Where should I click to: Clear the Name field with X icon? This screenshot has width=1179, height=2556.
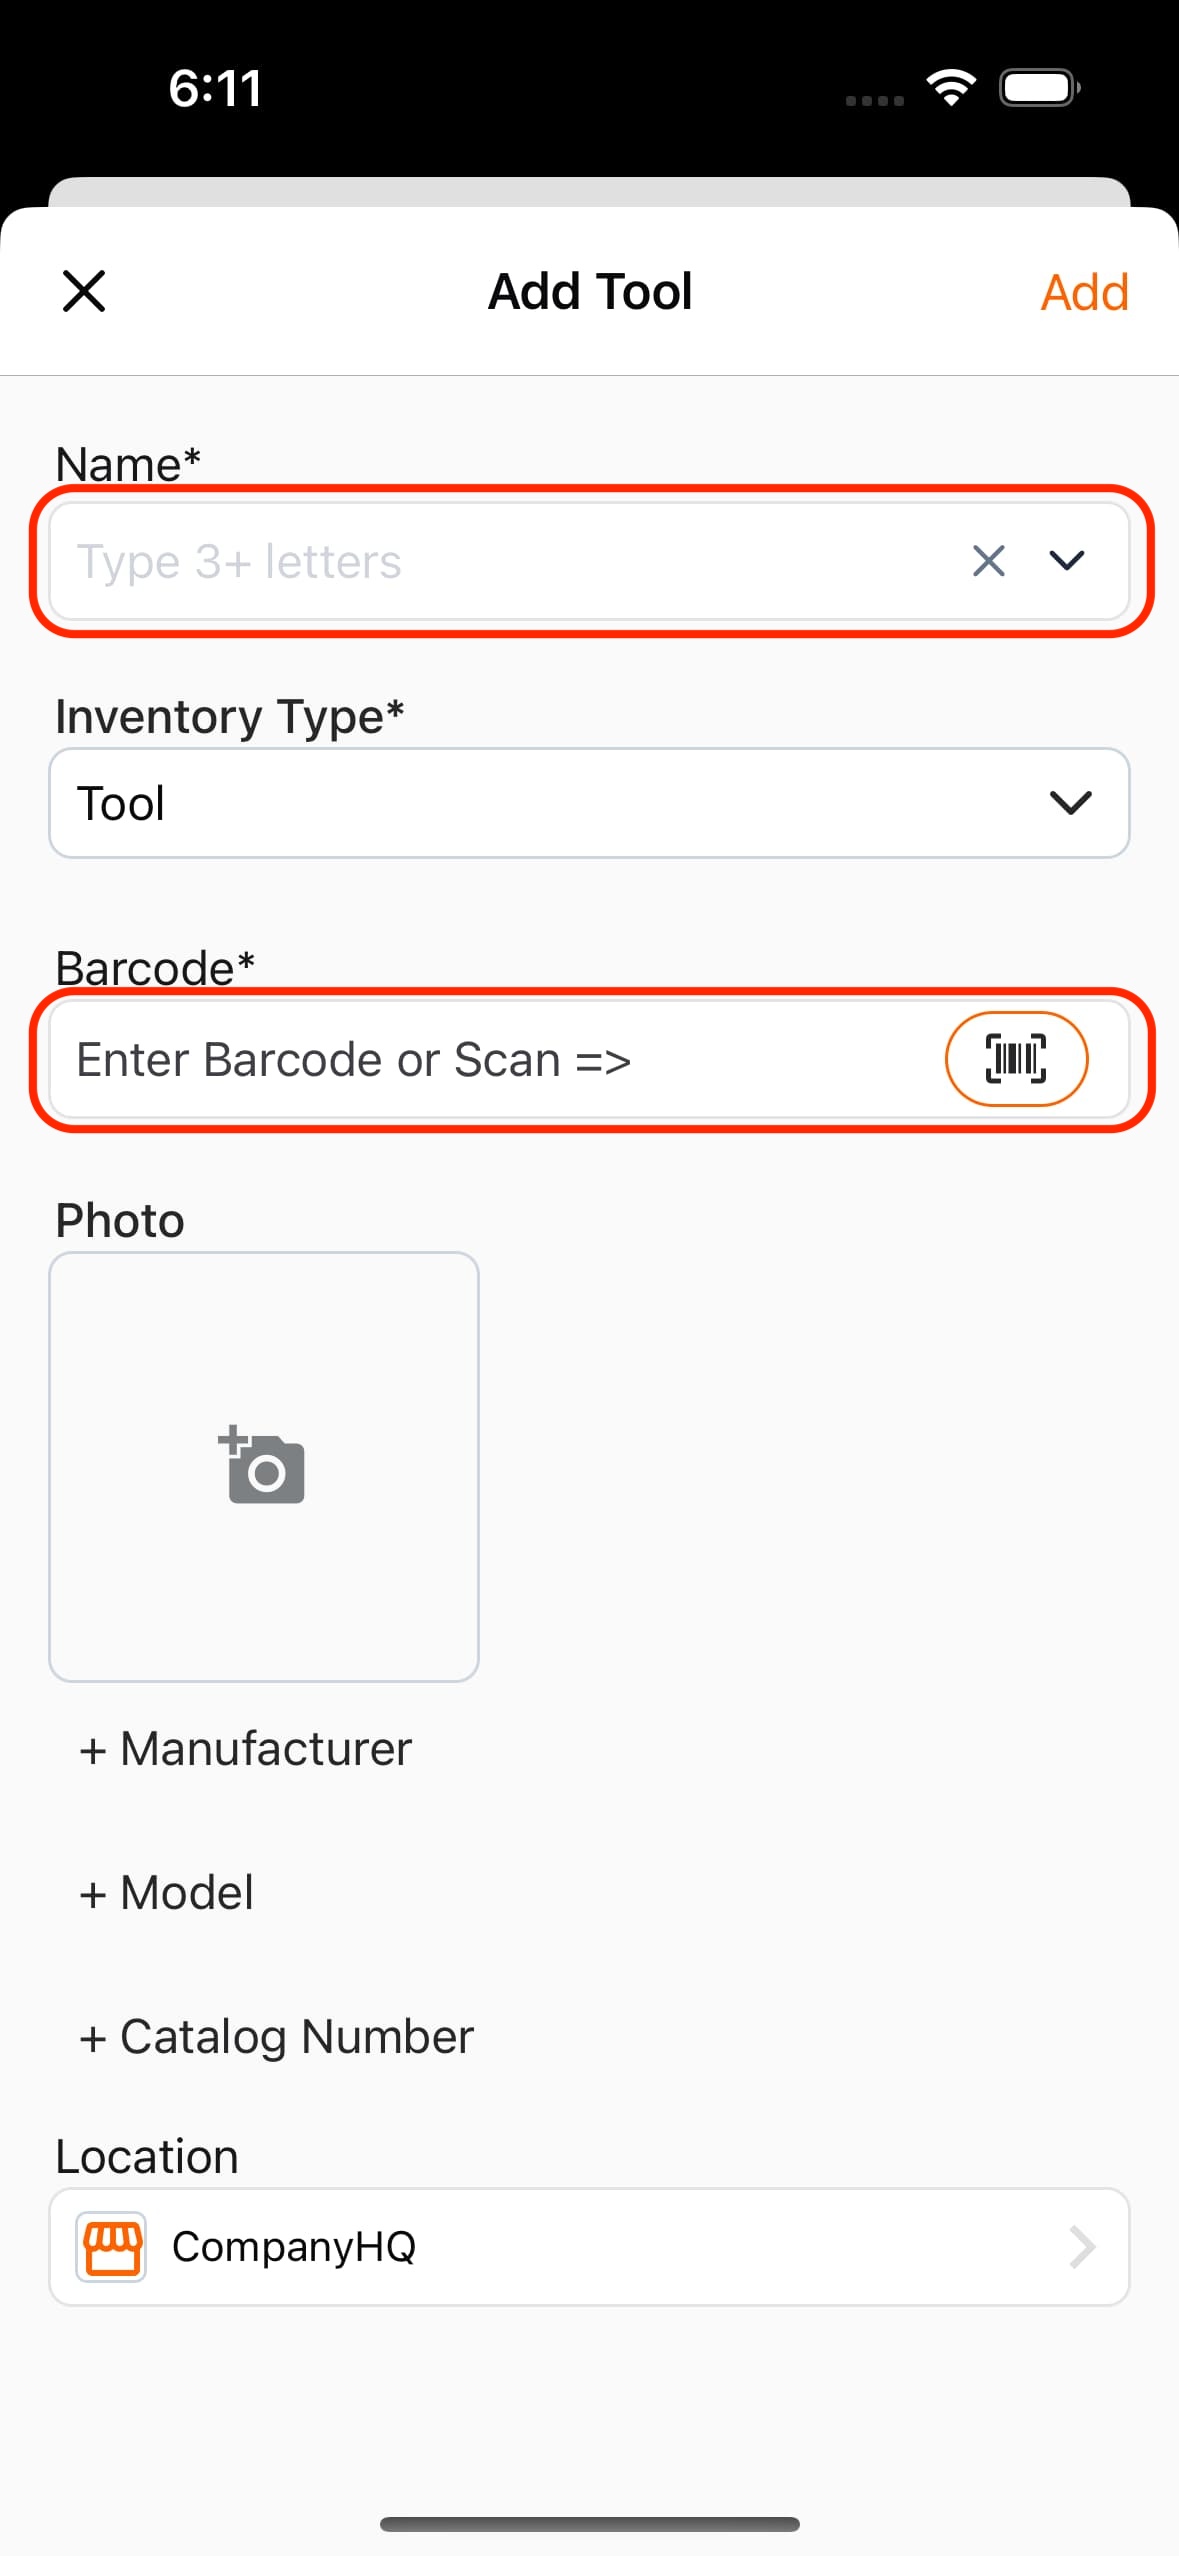[x=988, y=561]
